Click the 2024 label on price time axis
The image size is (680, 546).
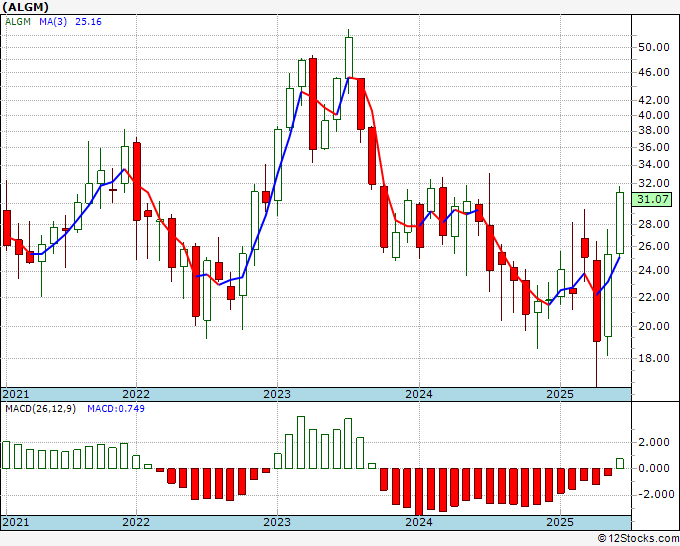[x=419, y=394]
